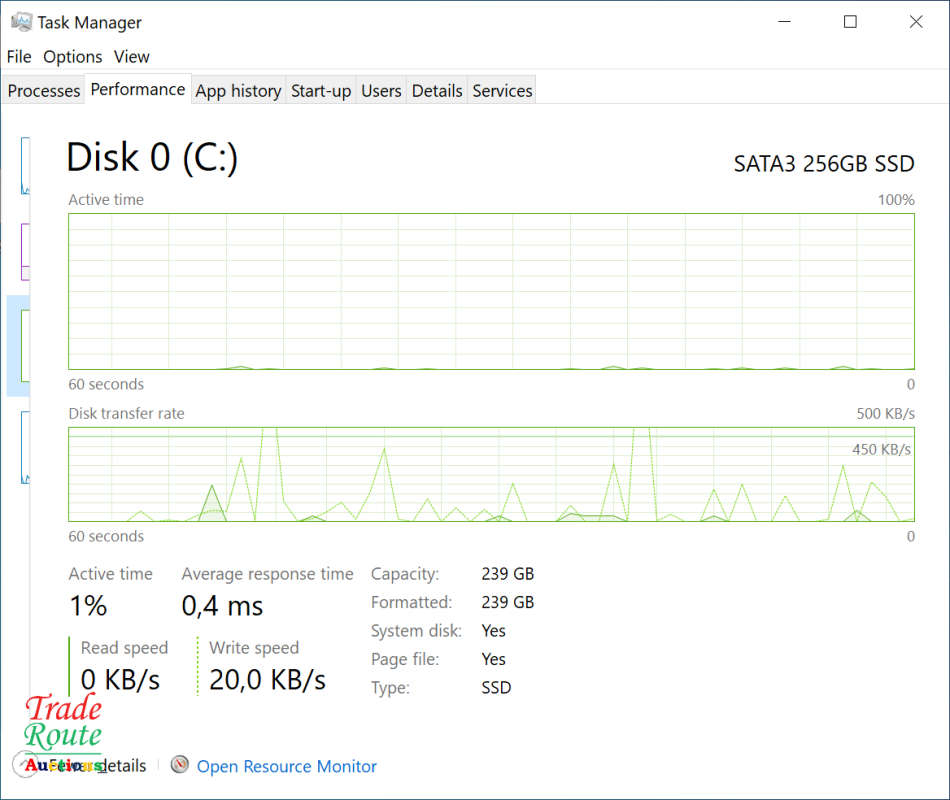
Task: Open the Details tab
Action: 437,91
